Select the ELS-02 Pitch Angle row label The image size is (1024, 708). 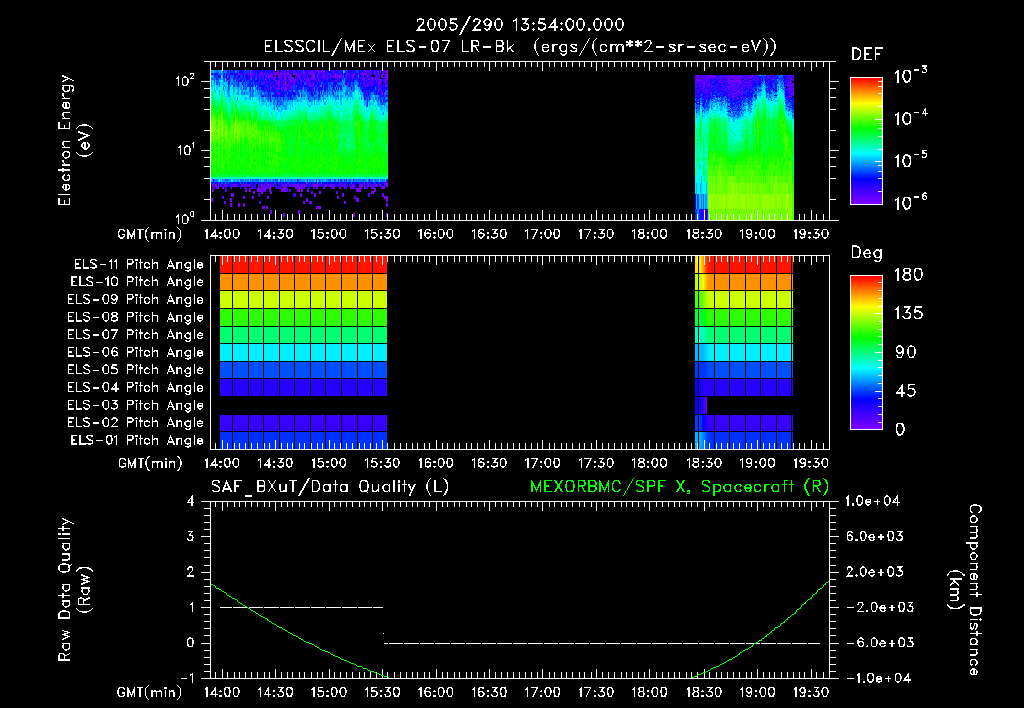[x=135, y=423]
